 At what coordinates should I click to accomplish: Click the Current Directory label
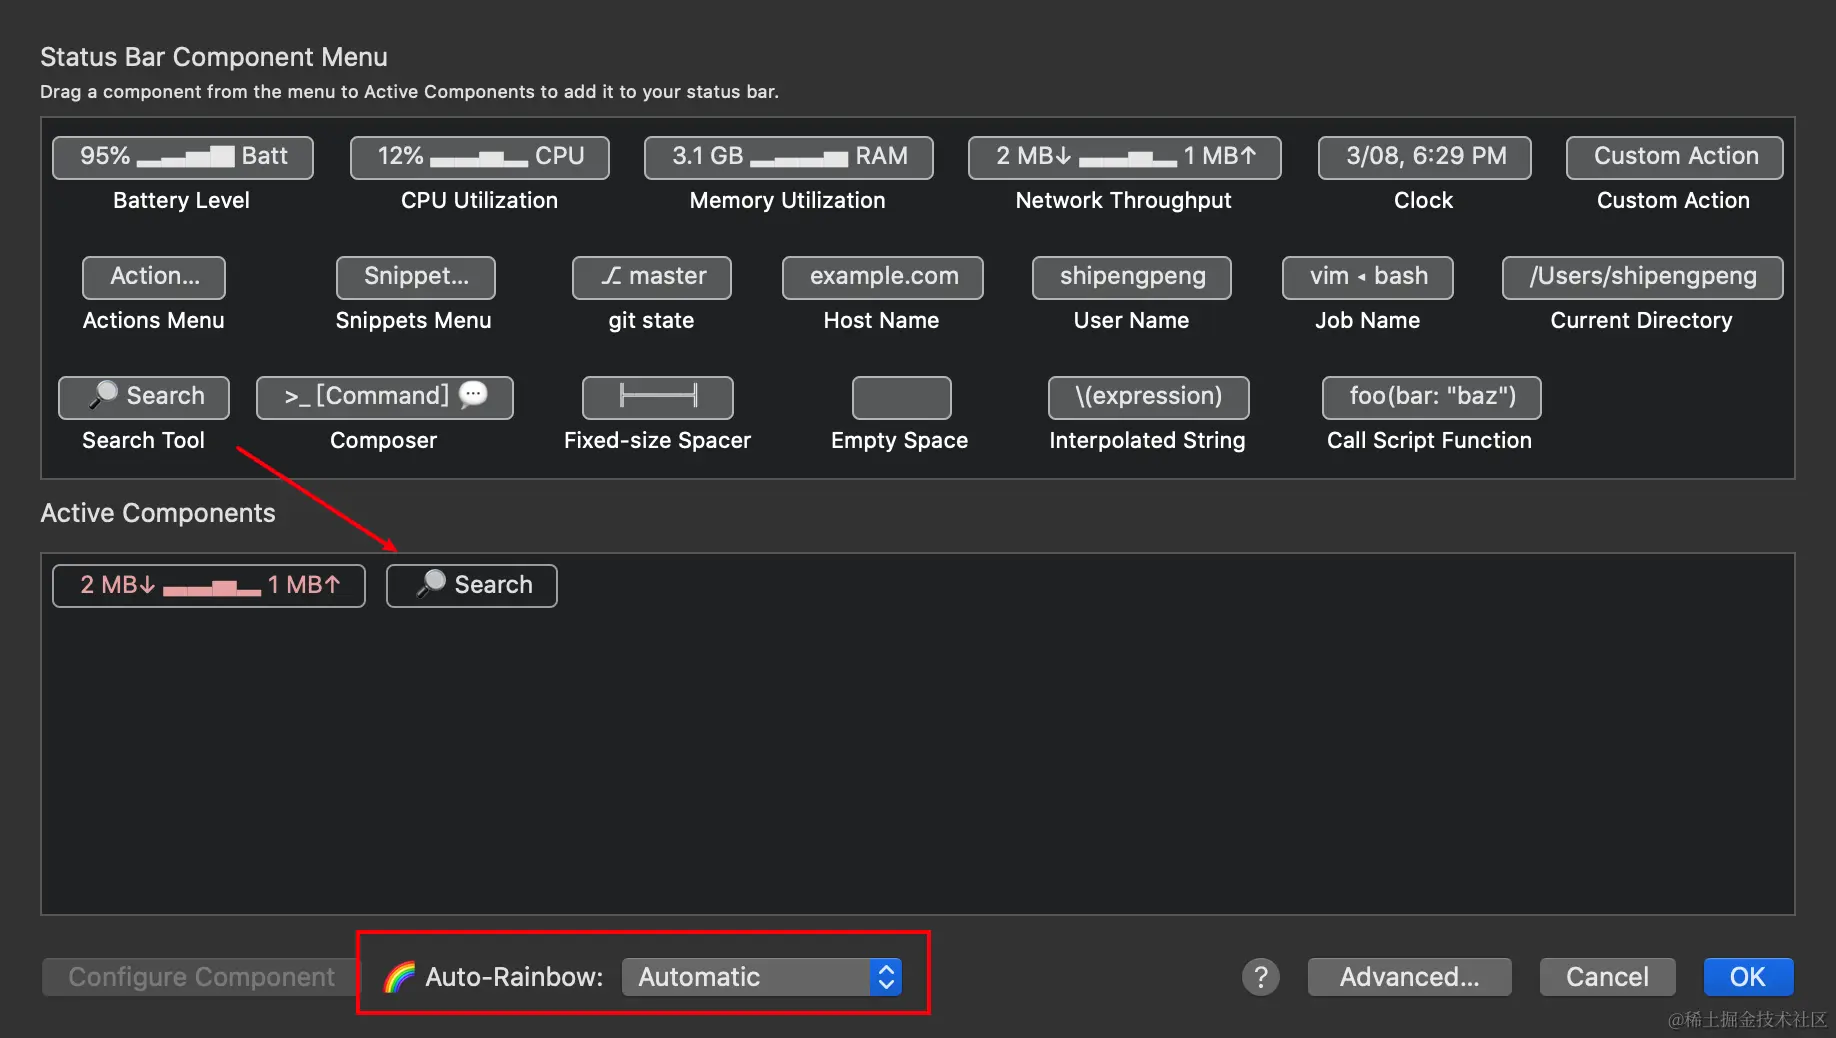point(1642,320)
